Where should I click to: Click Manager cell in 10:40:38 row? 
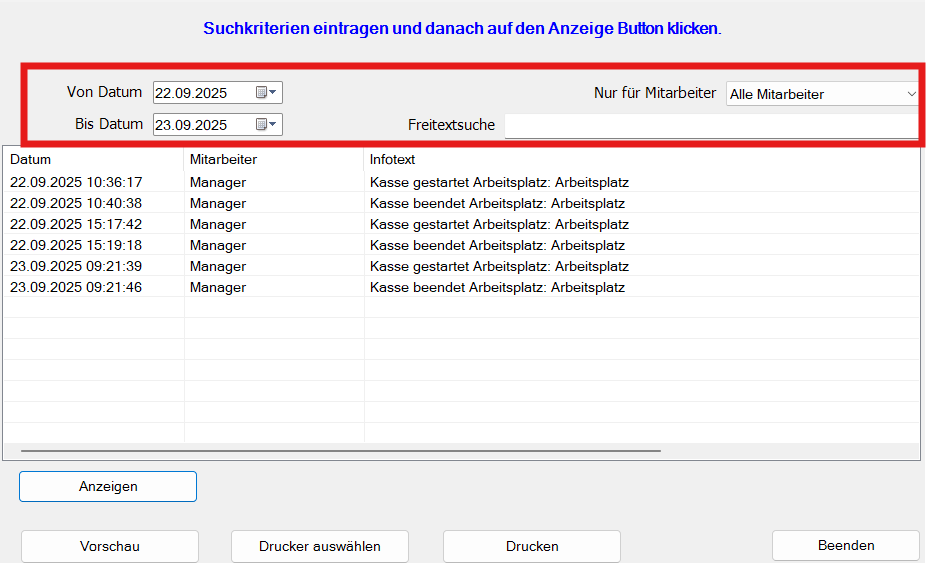tap(218, 203)
